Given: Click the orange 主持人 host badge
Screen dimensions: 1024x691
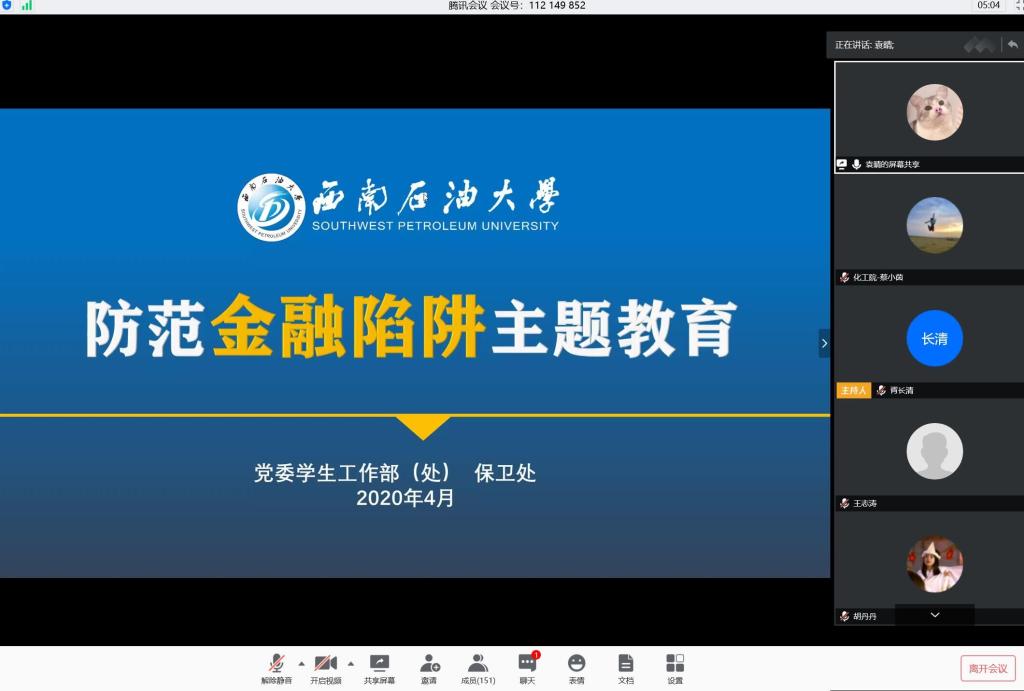Looking at the screenshot, I should (853, 390).
